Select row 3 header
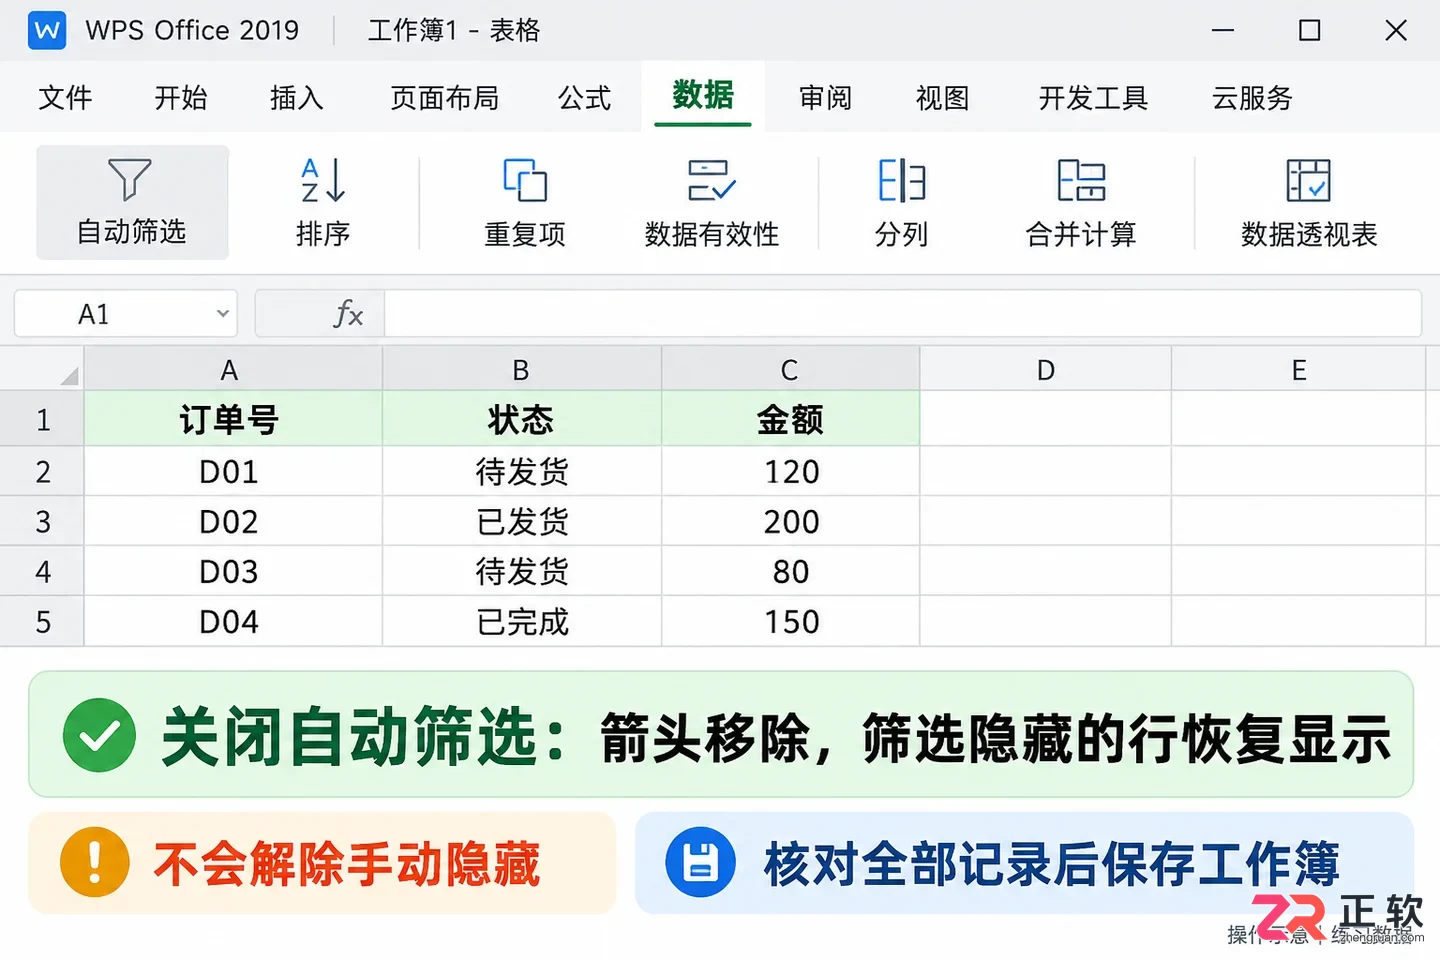The image size is (1440, 960). click(x=42, y=521)
